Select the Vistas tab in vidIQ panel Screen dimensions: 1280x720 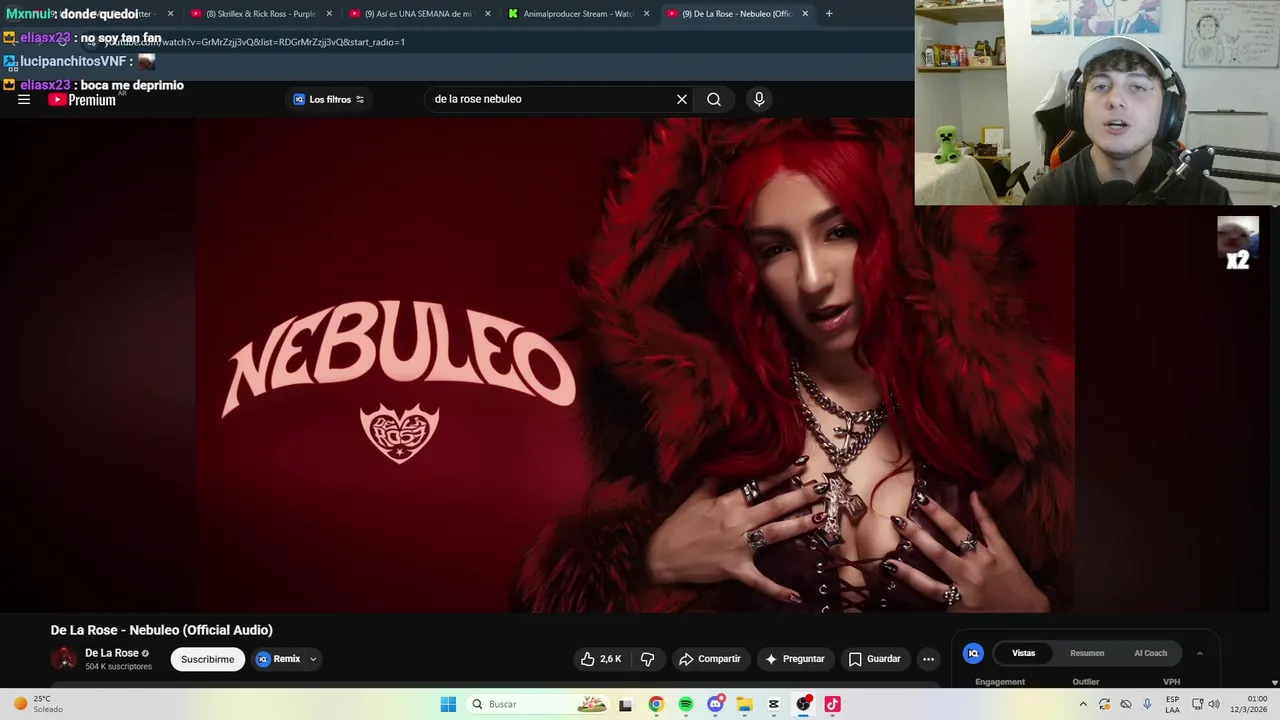1024,653
